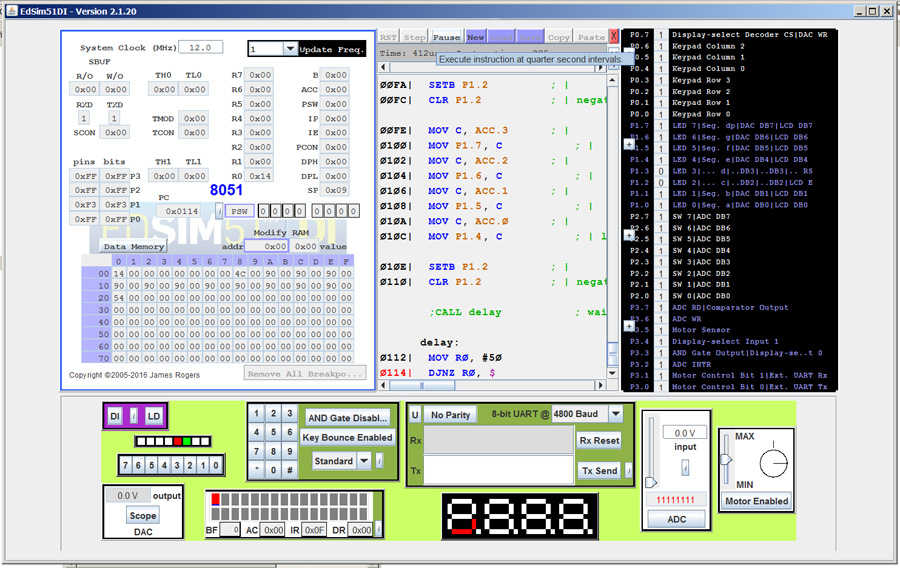
Task: Click the Modify RAM value field
Action: [x=305, y=246]
